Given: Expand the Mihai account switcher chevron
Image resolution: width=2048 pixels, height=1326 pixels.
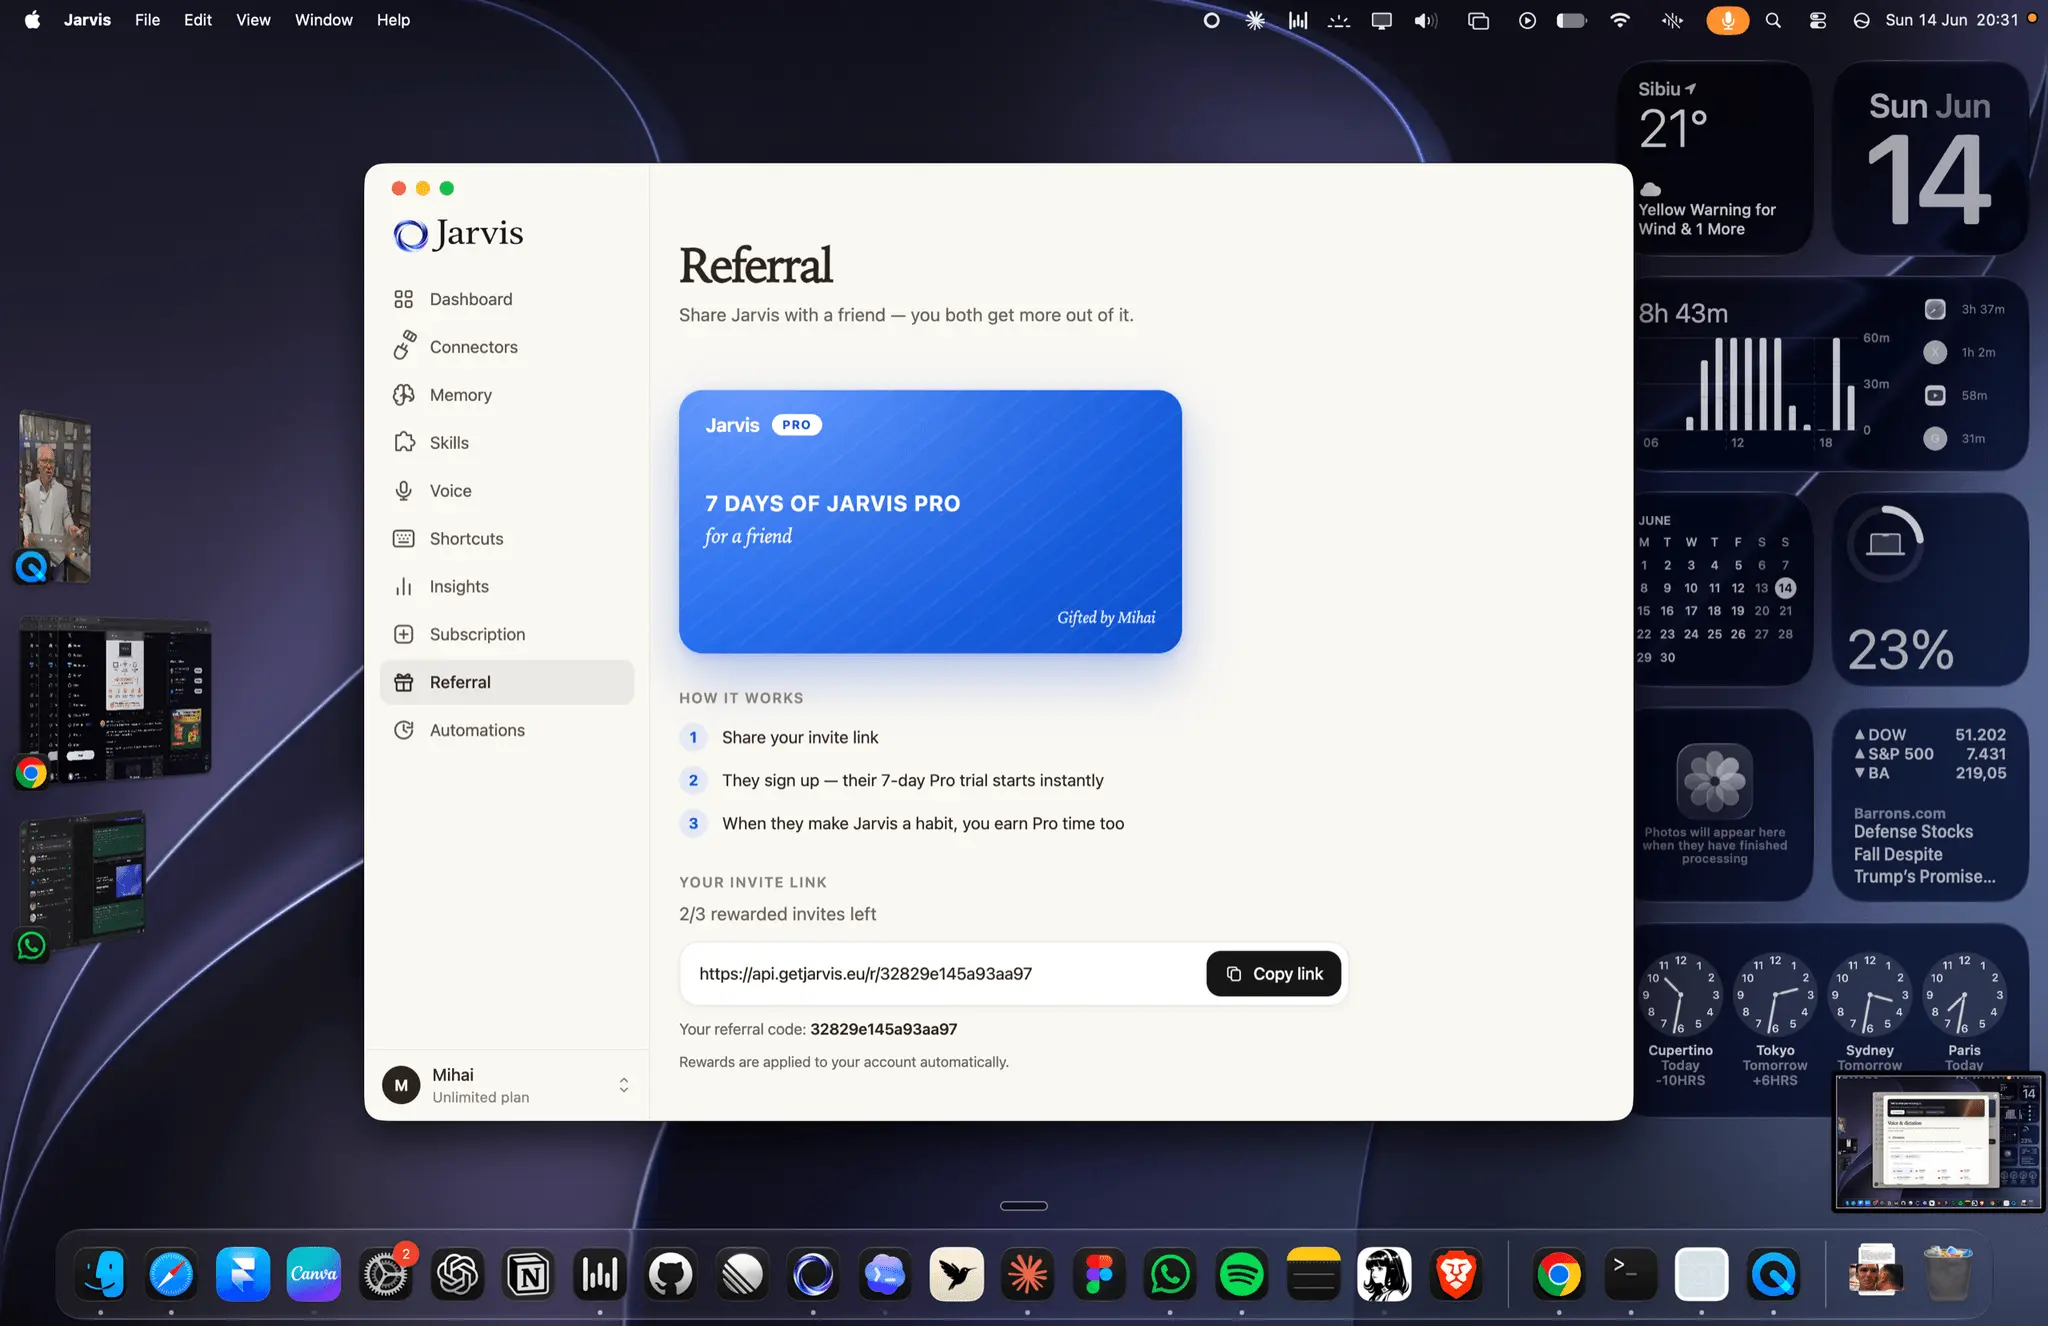Looking at the screenshot, I should 624,1085.
